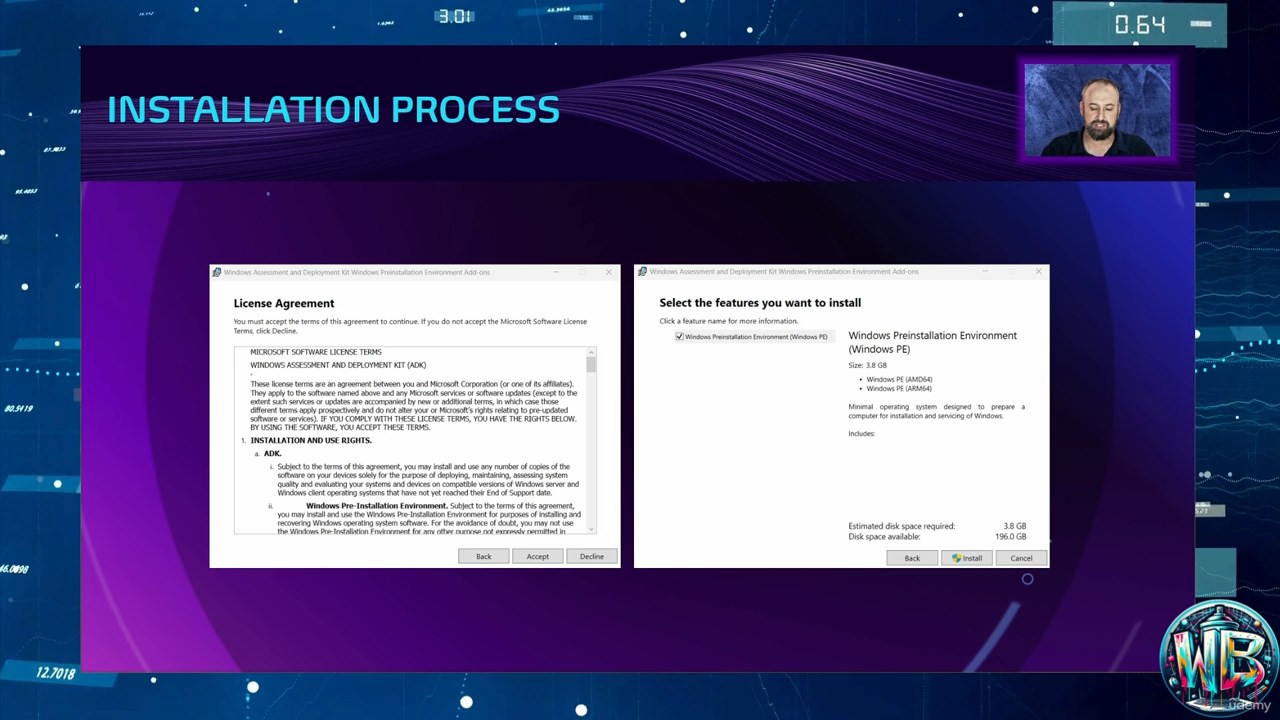This screenshot has height=720, width=1280.
Task: Click the '196.0 GB' disk space value
Action: tap(1010, 537)
